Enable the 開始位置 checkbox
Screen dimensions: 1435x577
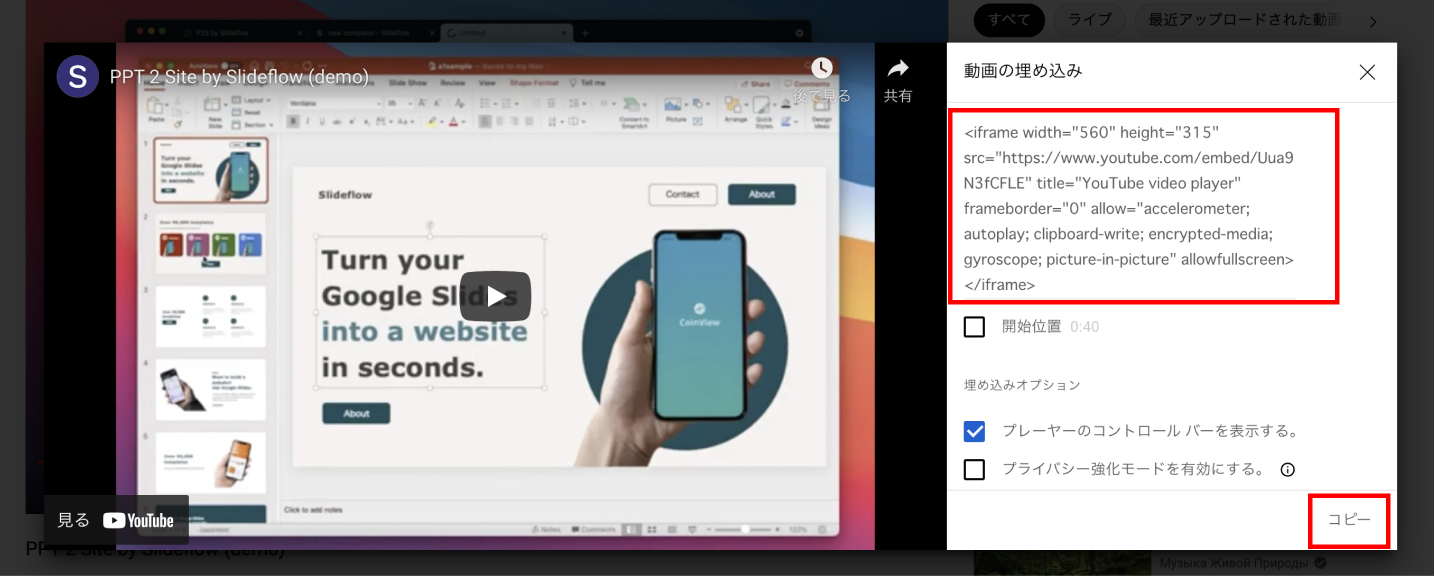(x=974, y=327)
